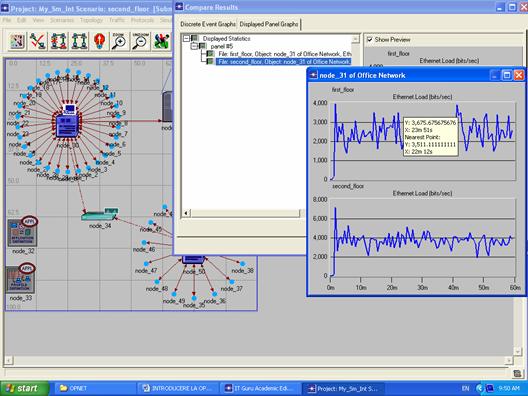Switch to Discrete Event Graphs tab
The width and height of the screenshot is (528, 396).
click(208, 24)
